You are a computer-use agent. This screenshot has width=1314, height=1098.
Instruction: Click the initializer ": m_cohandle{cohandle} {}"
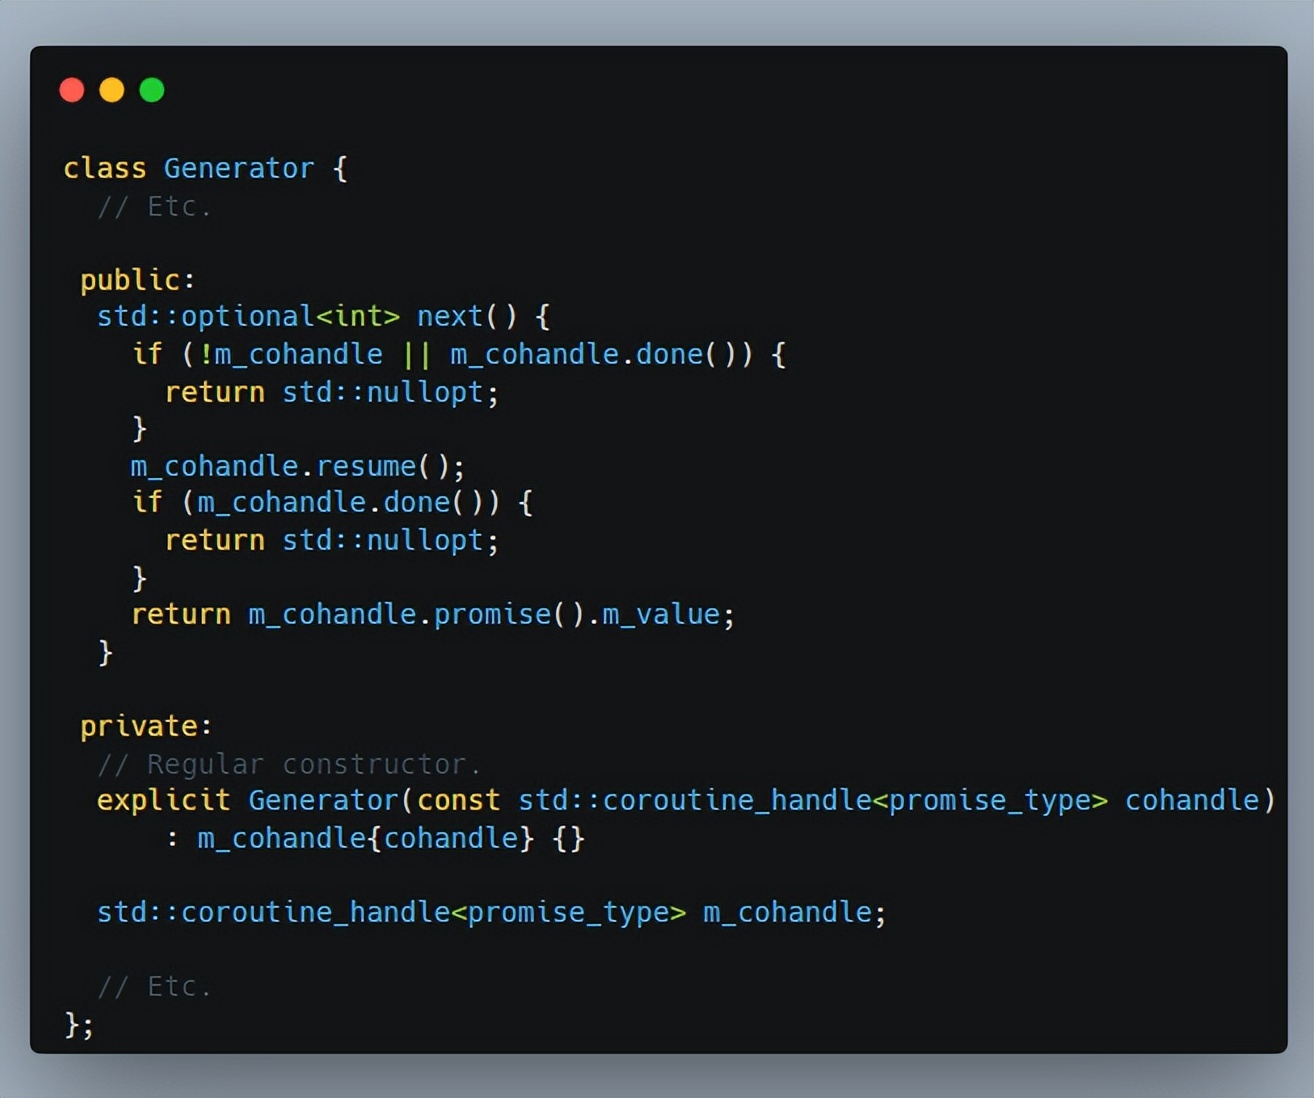(x=375, y=838)
